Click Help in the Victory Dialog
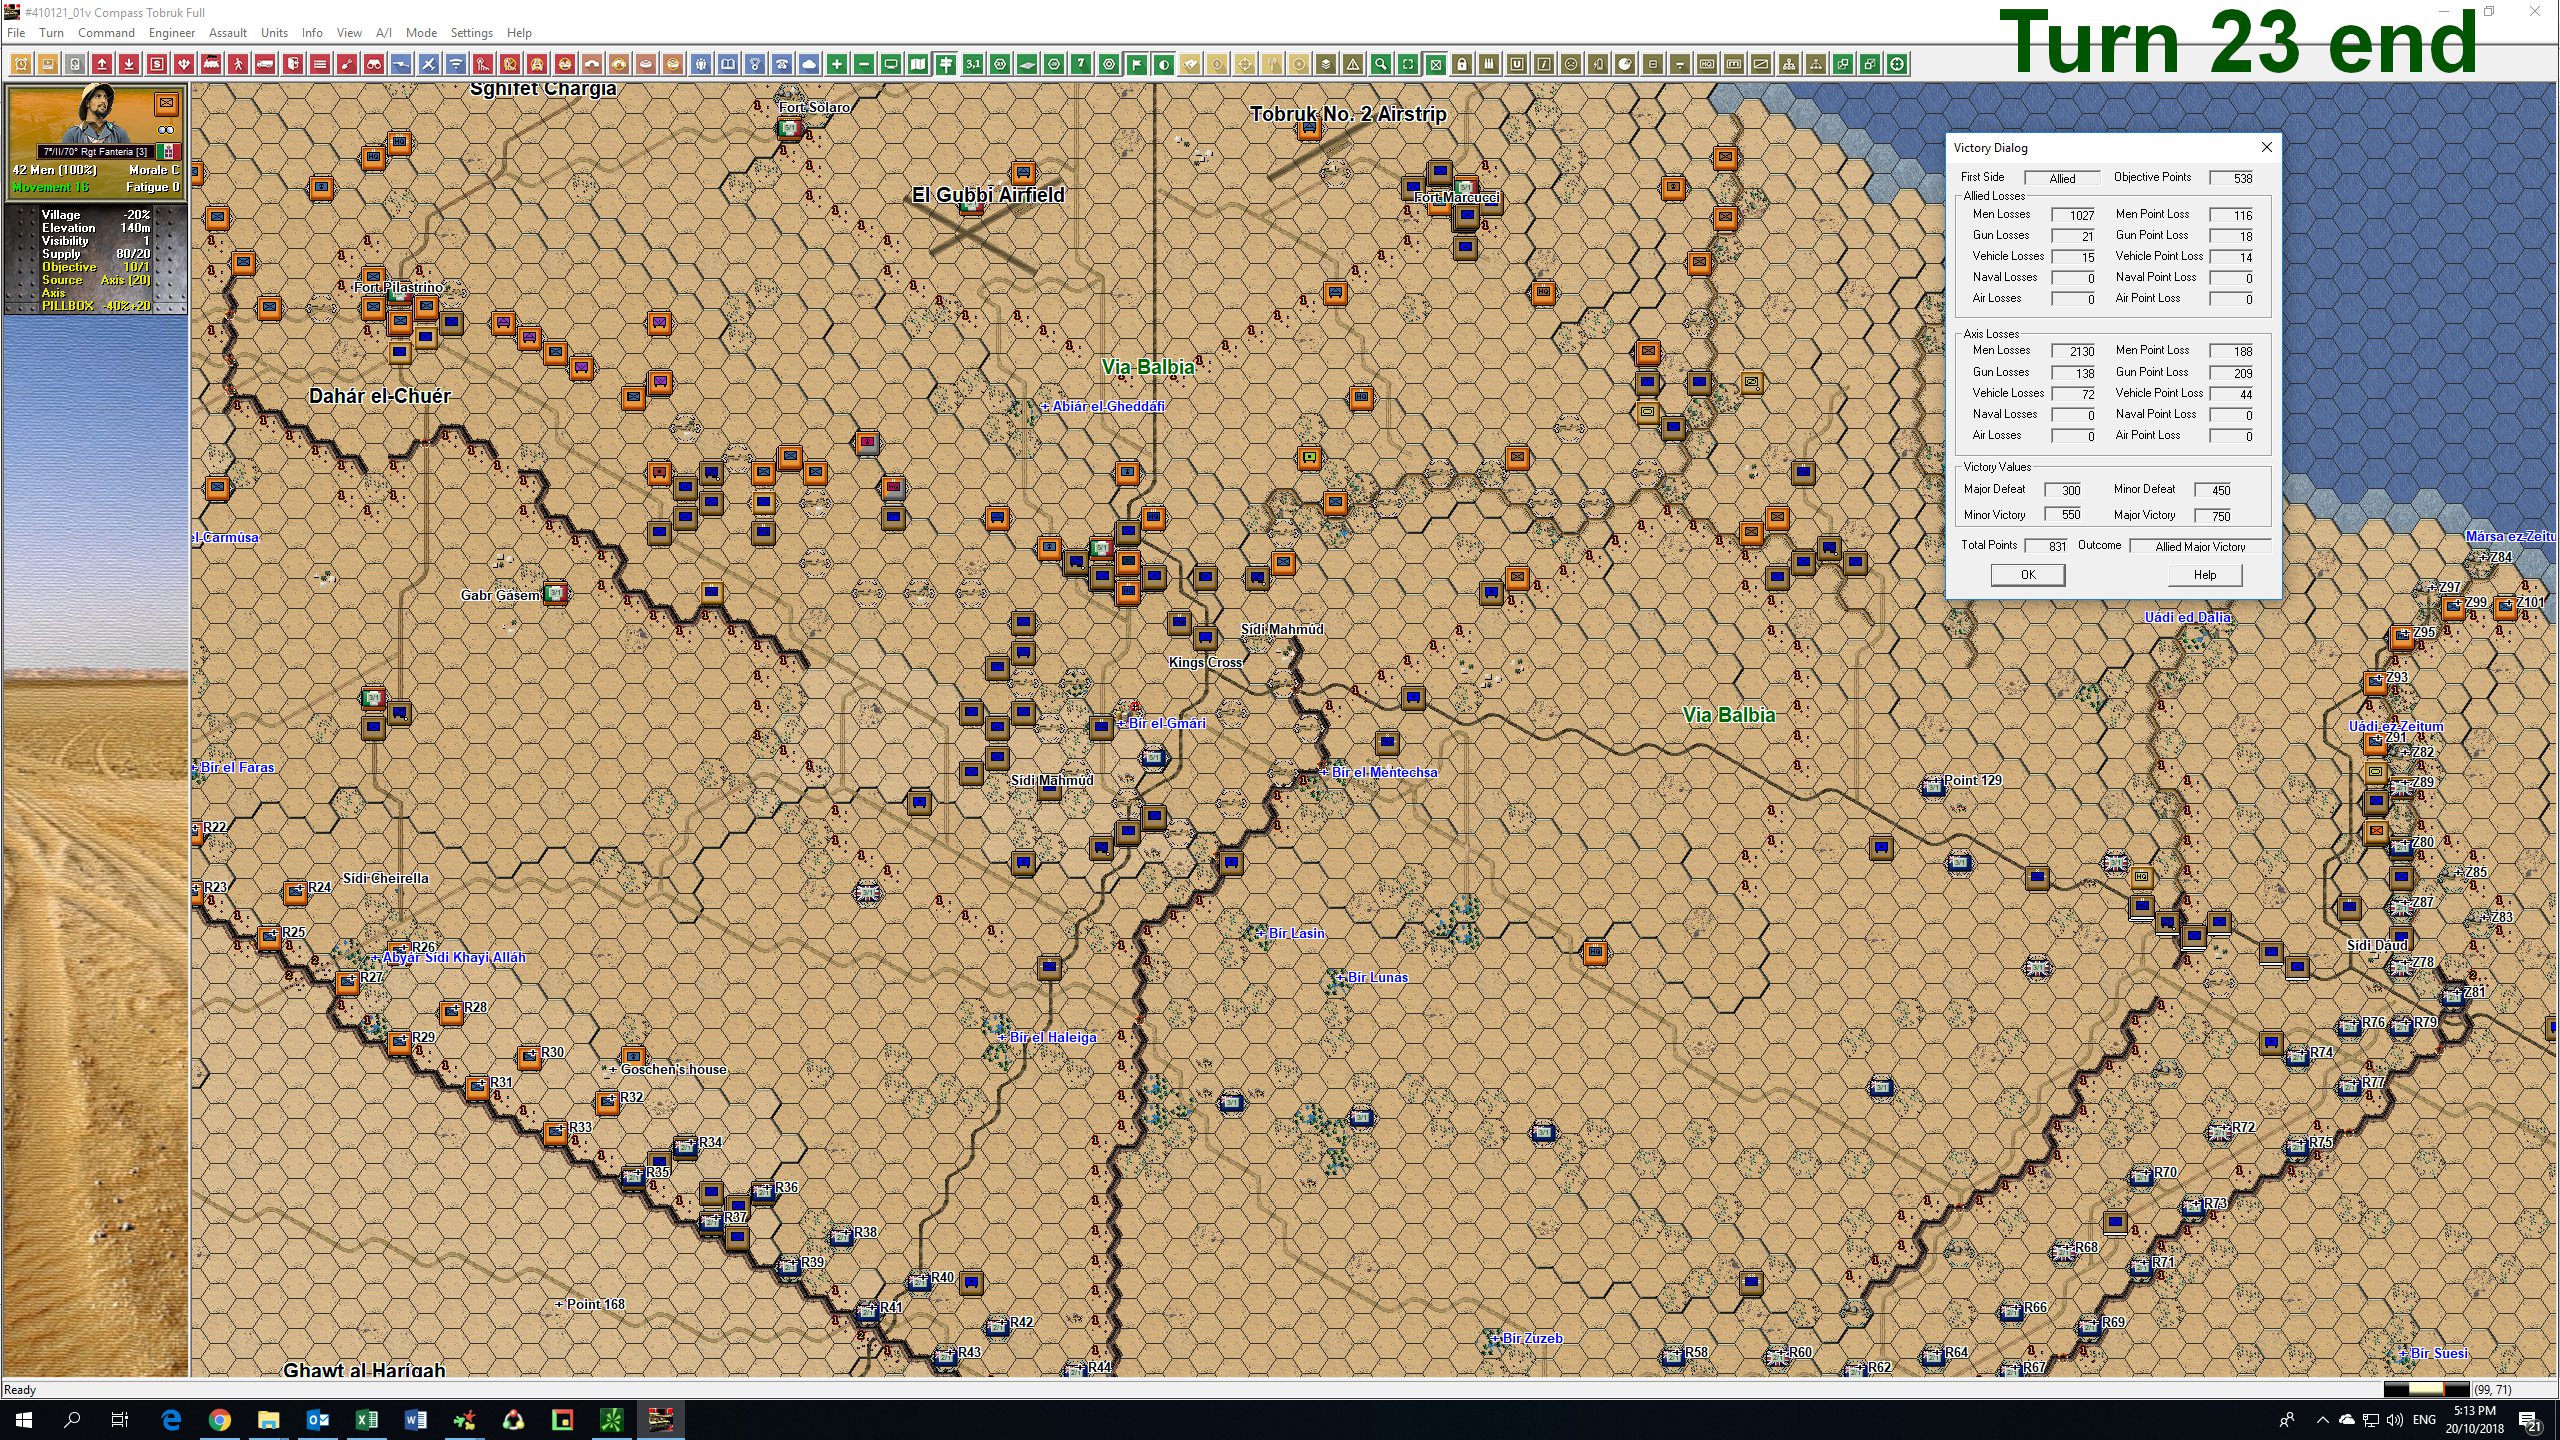Screen dimensions: 2560x1440 pyautogui.click(x=2204, y=575)
